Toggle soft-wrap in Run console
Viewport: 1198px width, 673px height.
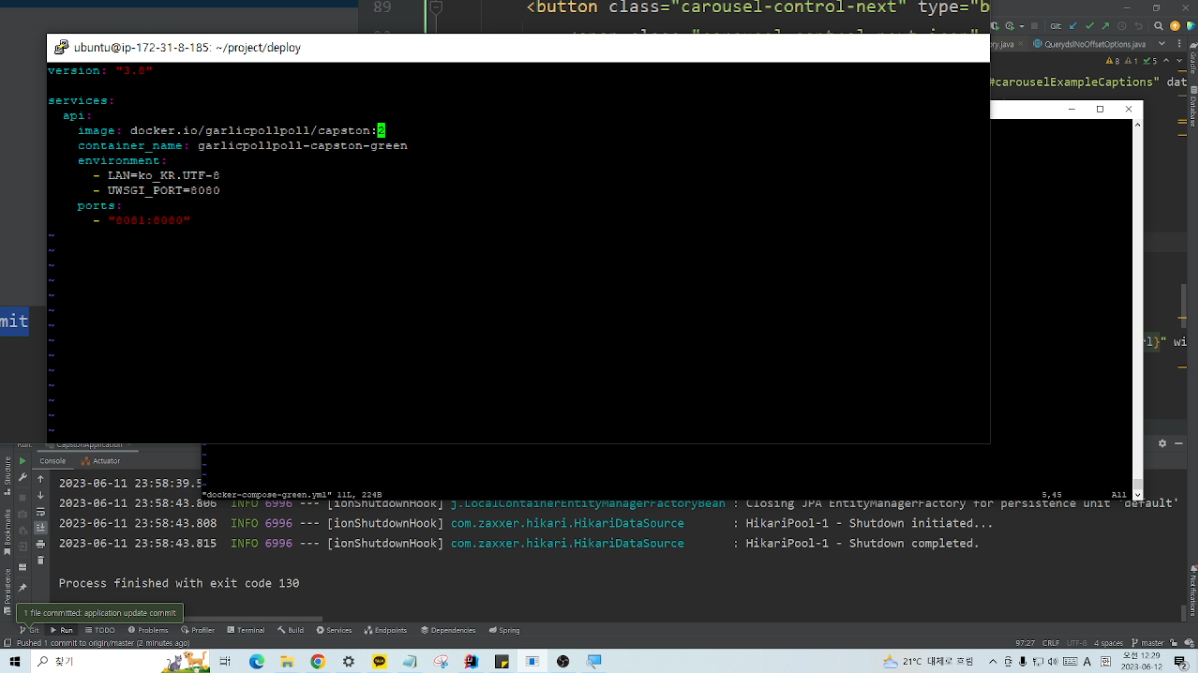40,512
